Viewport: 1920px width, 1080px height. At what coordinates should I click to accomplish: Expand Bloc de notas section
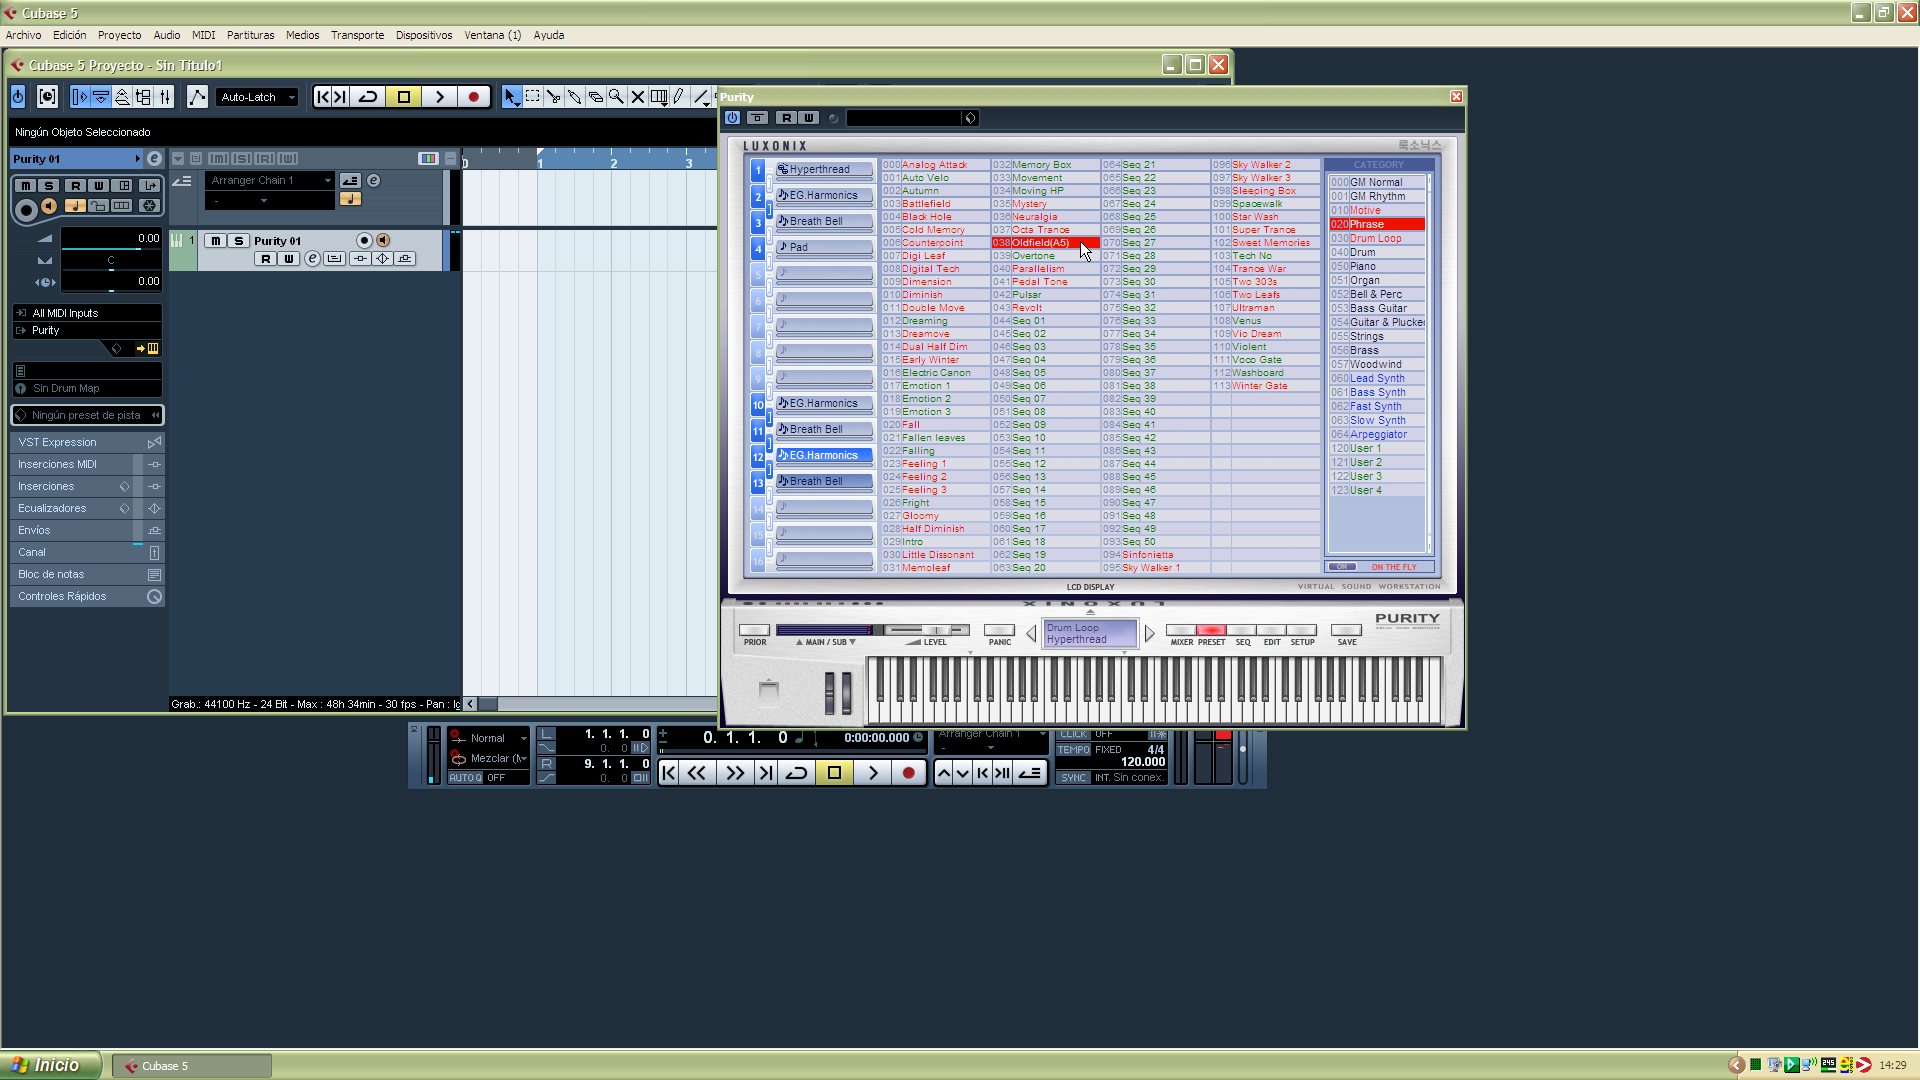(87, 574)
